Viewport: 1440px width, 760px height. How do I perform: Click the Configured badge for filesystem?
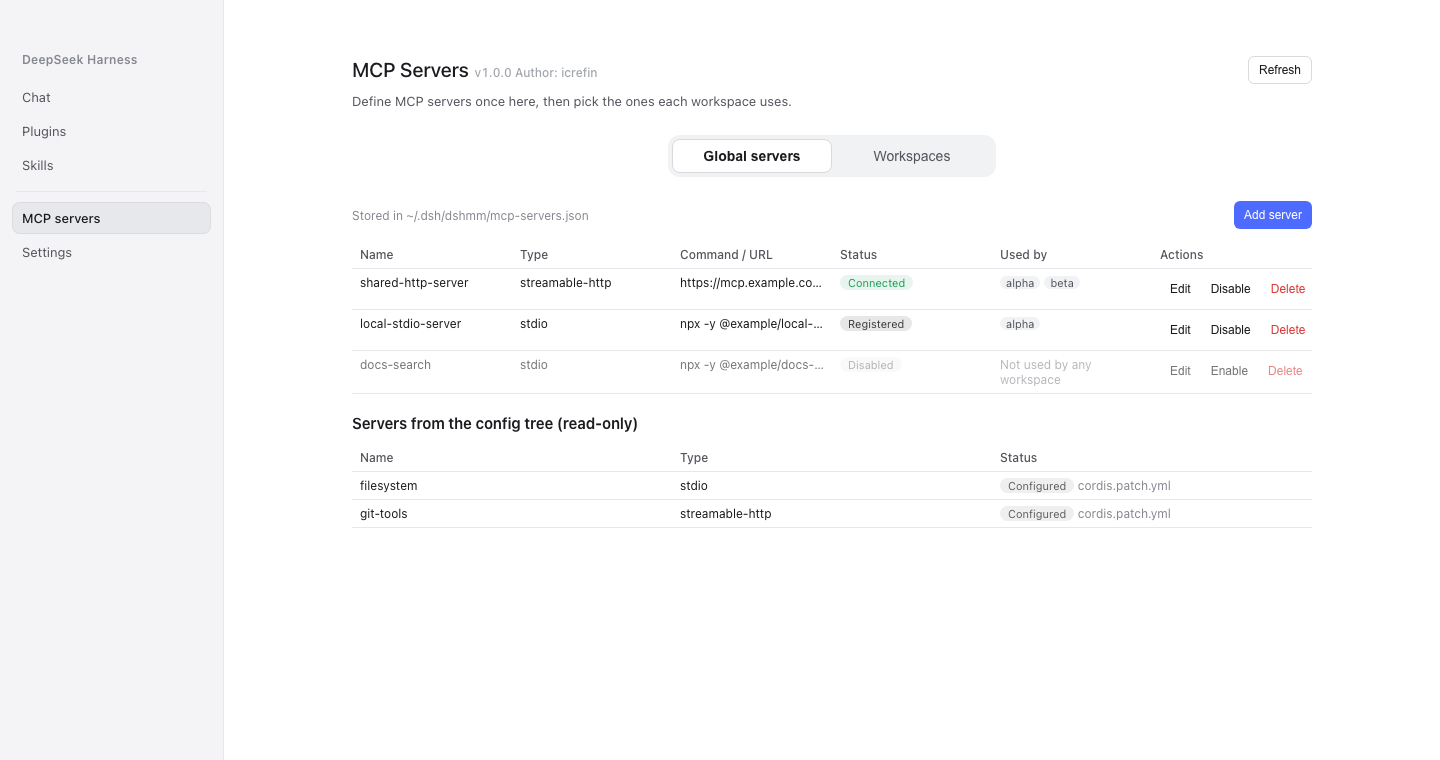pos(1037,486)
